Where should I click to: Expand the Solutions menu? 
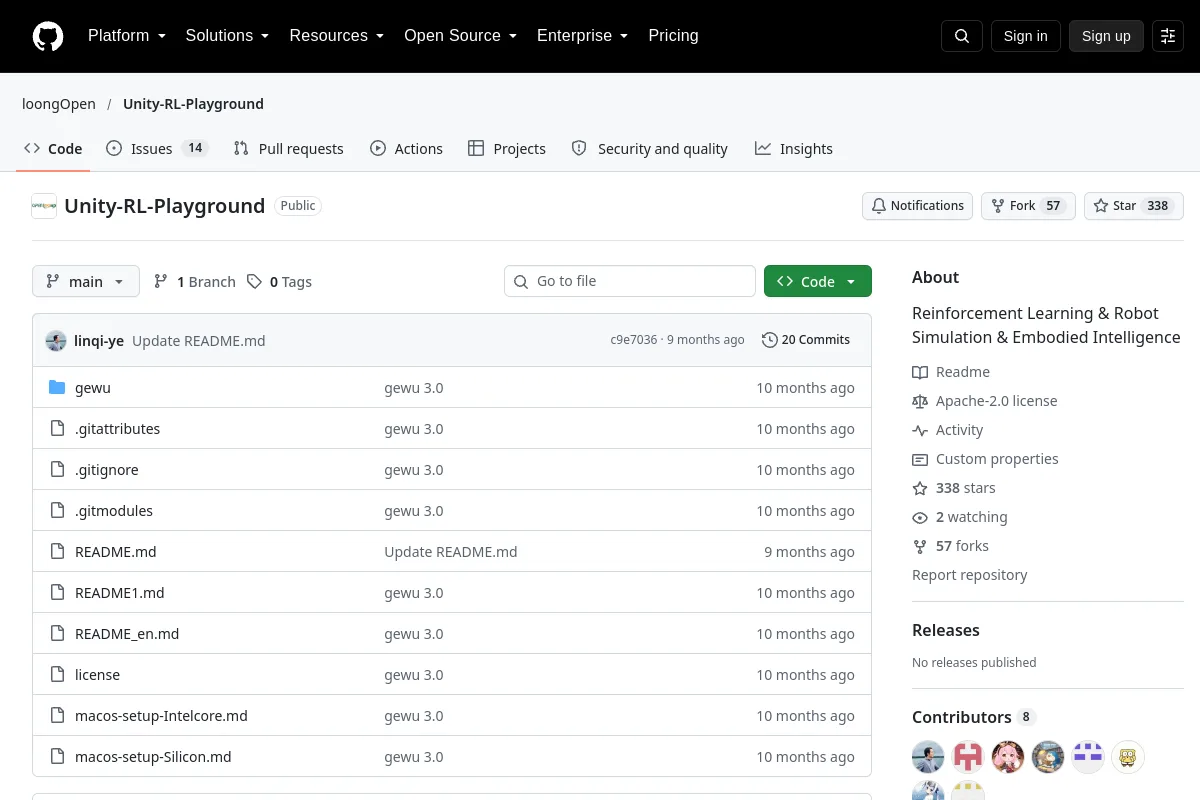(228, 36)
